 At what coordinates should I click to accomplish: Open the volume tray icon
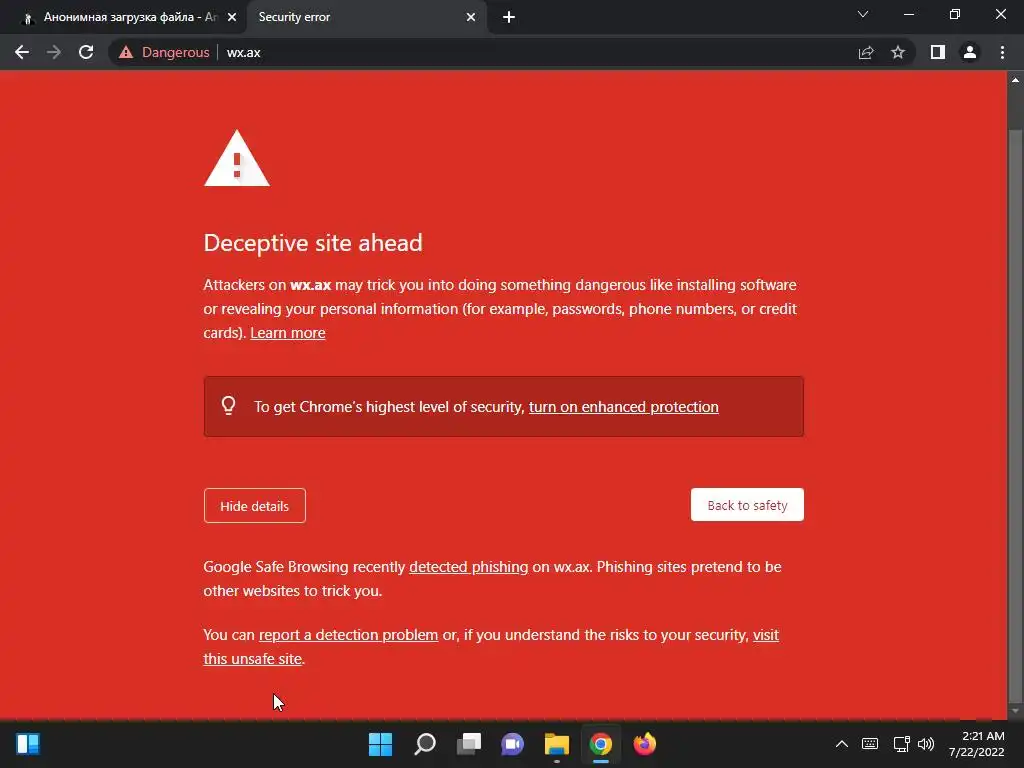926,744
